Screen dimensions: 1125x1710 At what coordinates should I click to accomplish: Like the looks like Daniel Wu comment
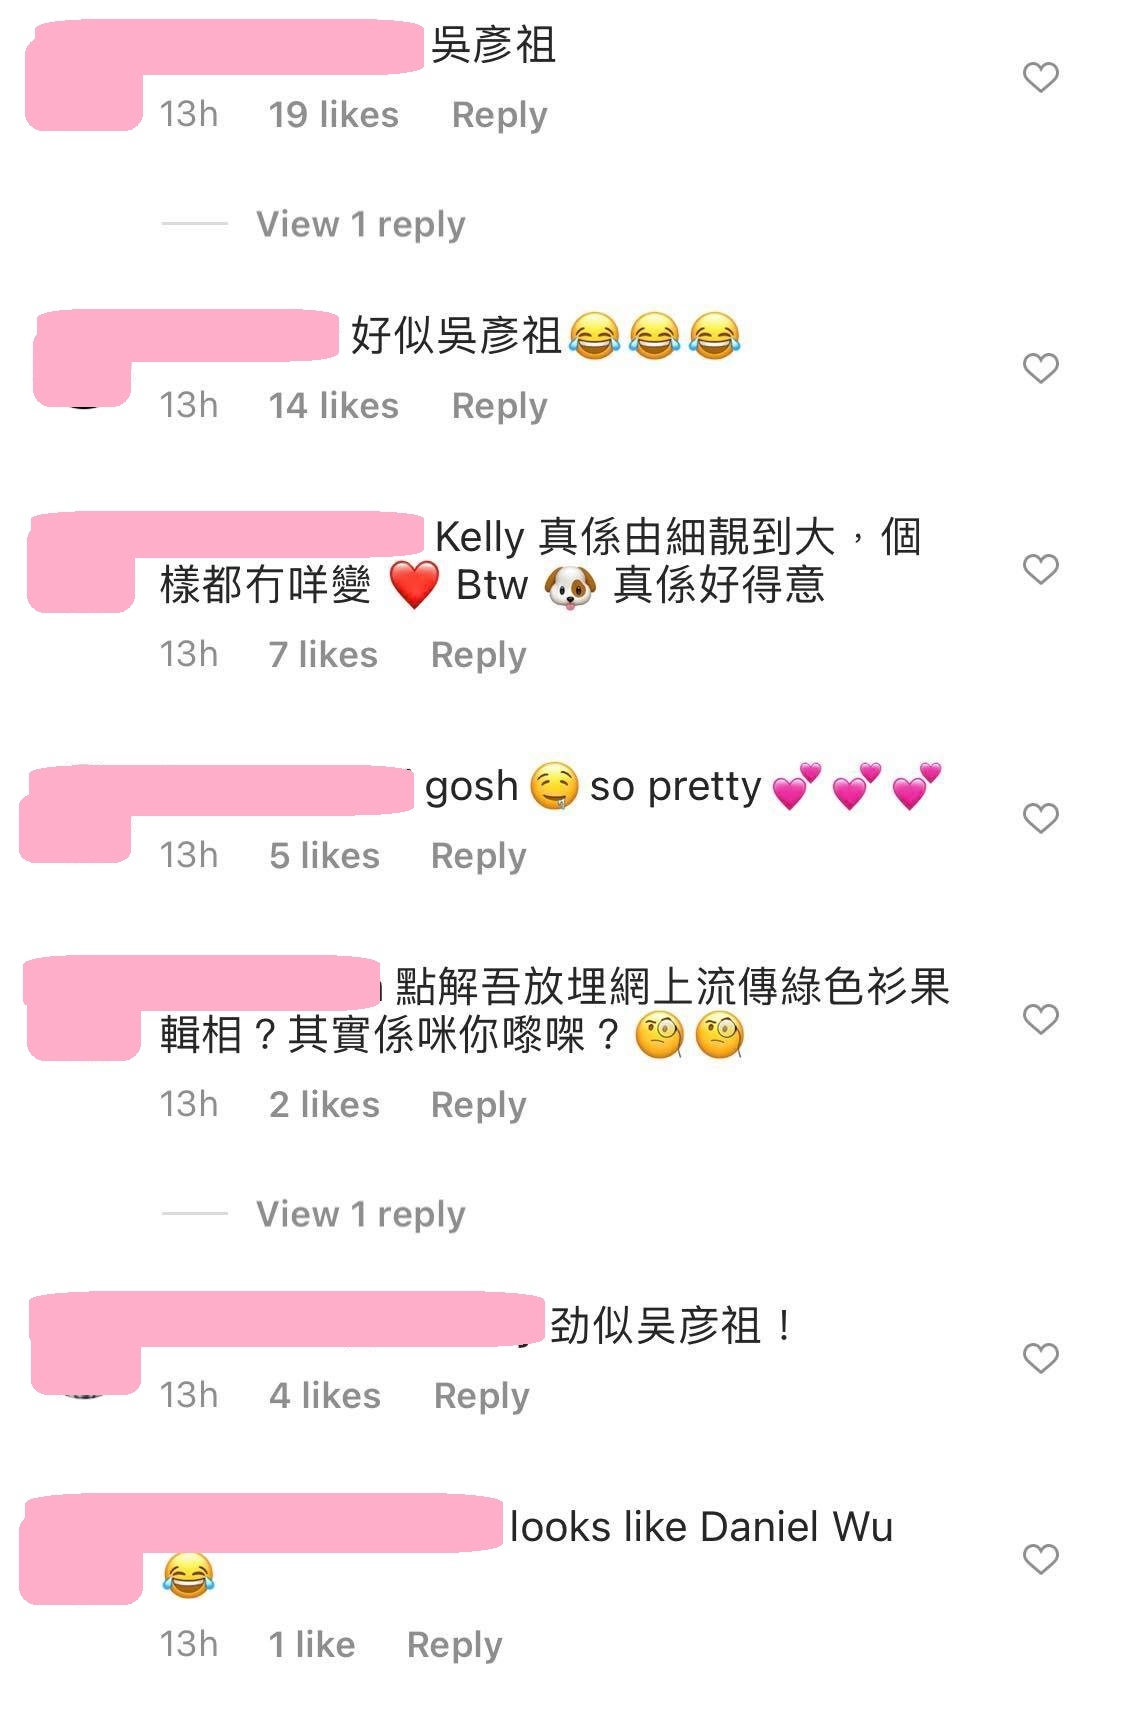[x=1040, y=1559]
